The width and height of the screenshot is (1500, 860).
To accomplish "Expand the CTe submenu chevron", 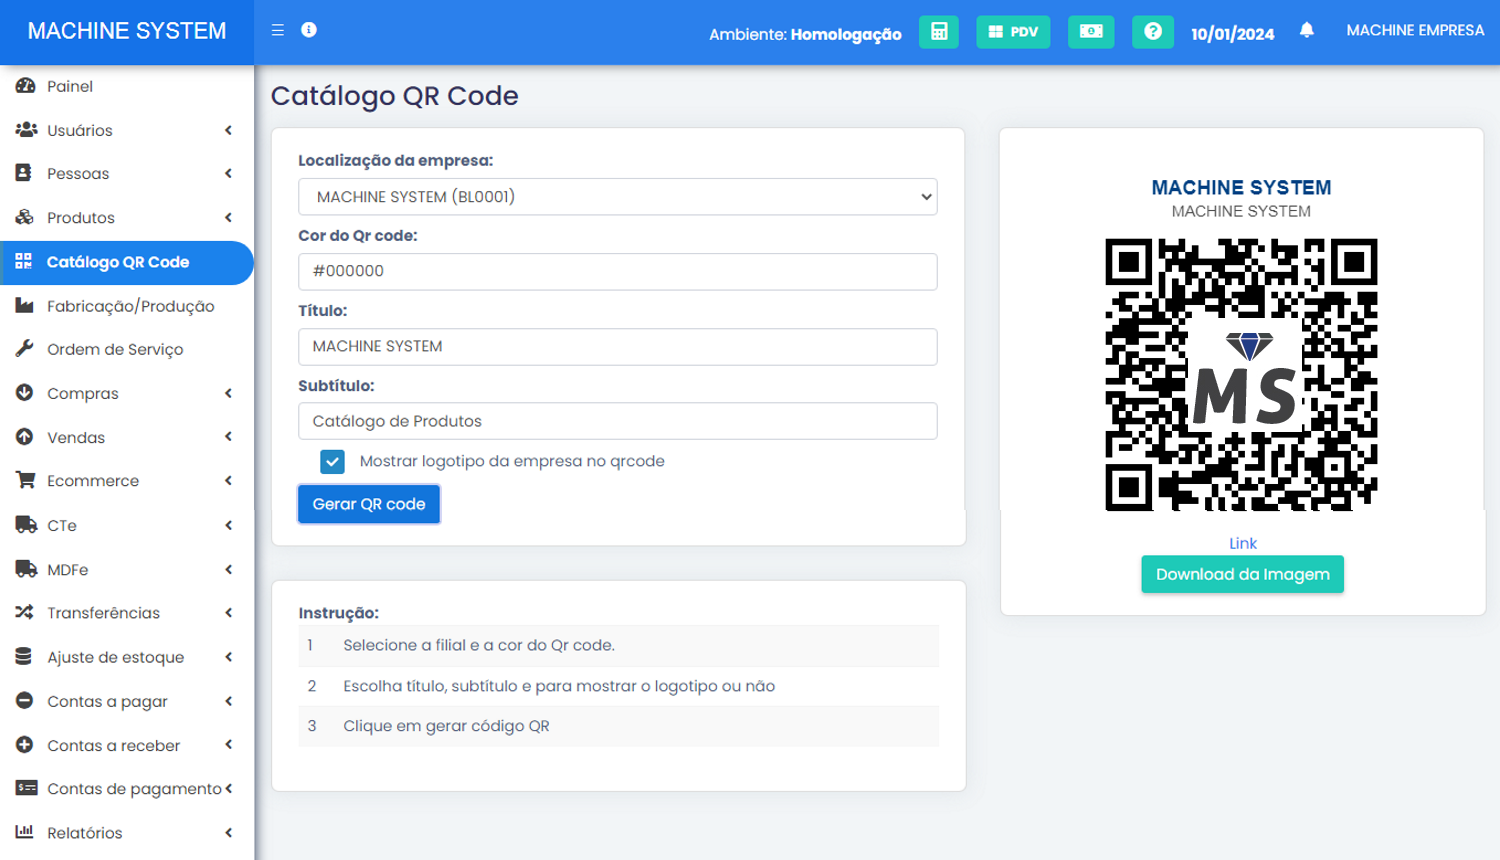I will [229, 524].
